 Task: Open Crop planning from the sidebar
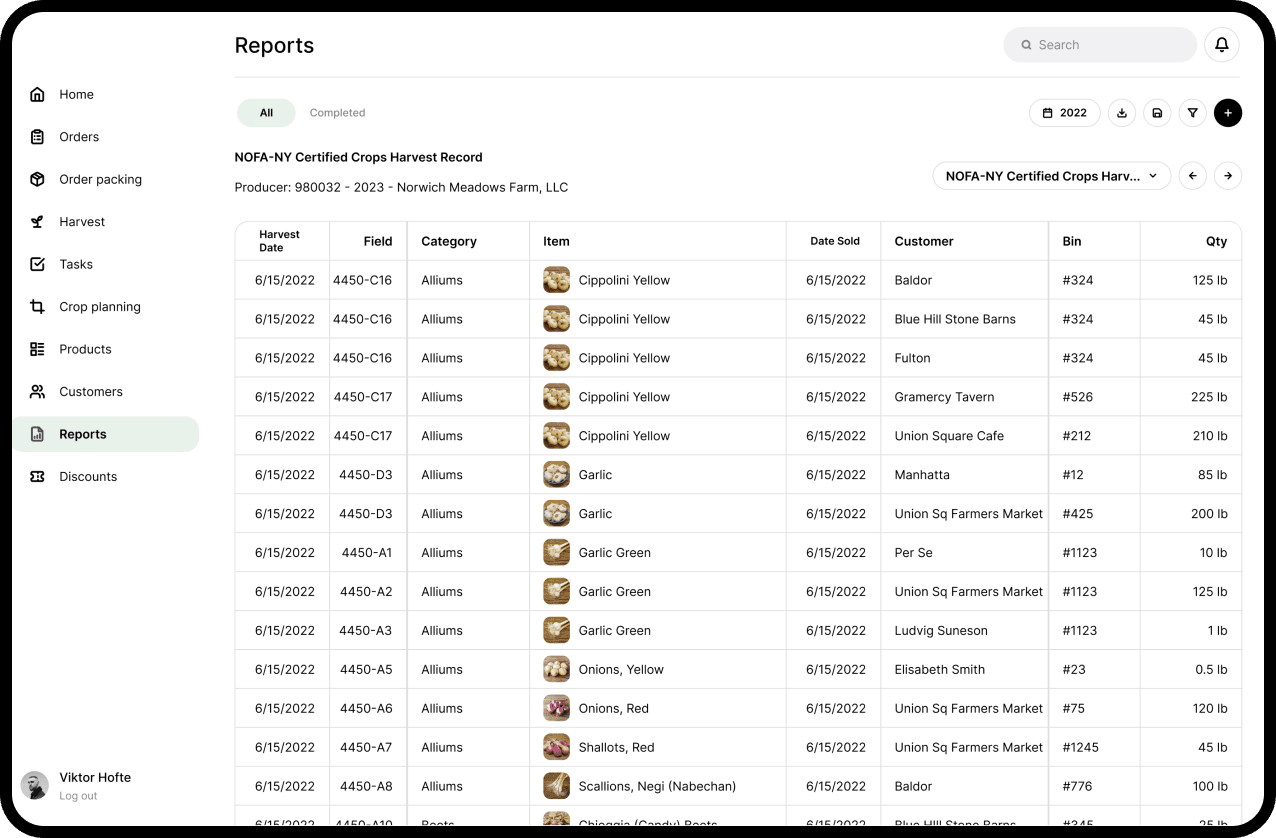[x=99, y=307]
